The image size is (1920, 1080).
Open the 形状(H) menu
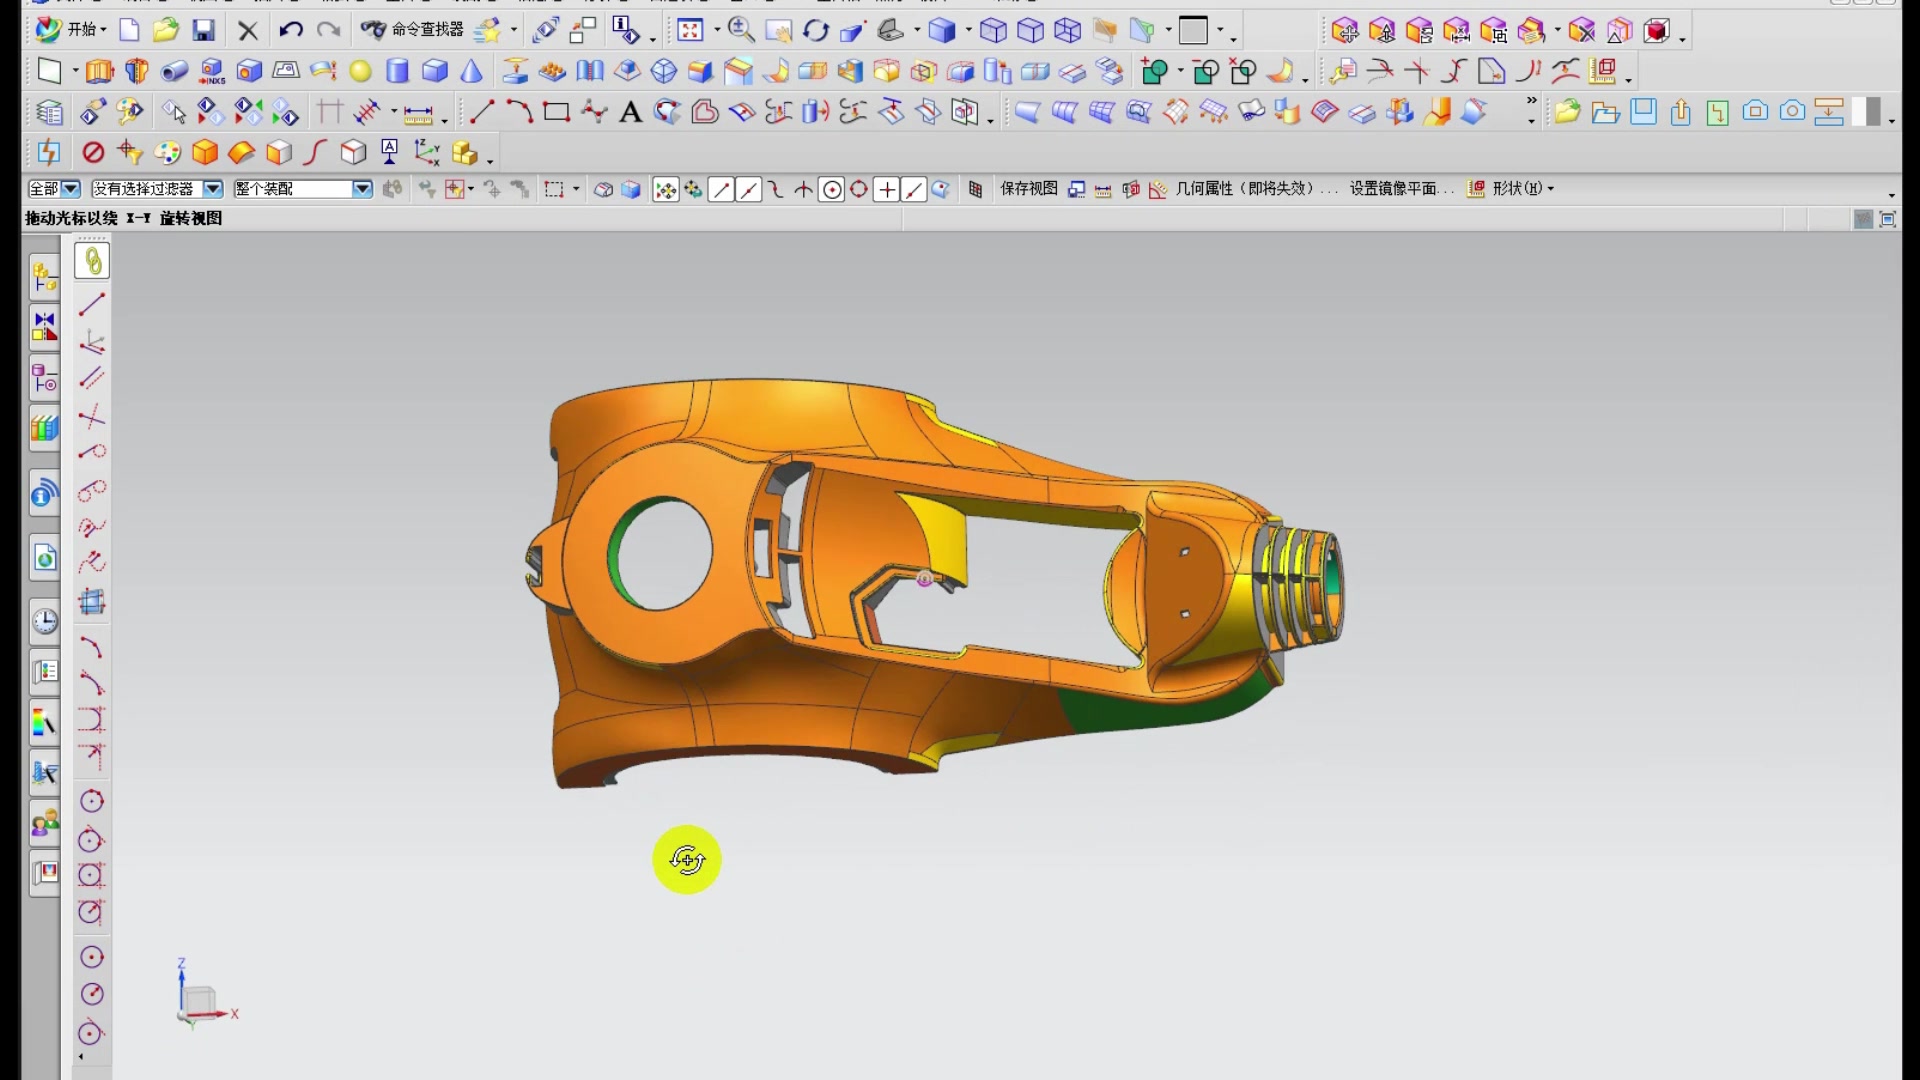click(x=1522, y=188)
